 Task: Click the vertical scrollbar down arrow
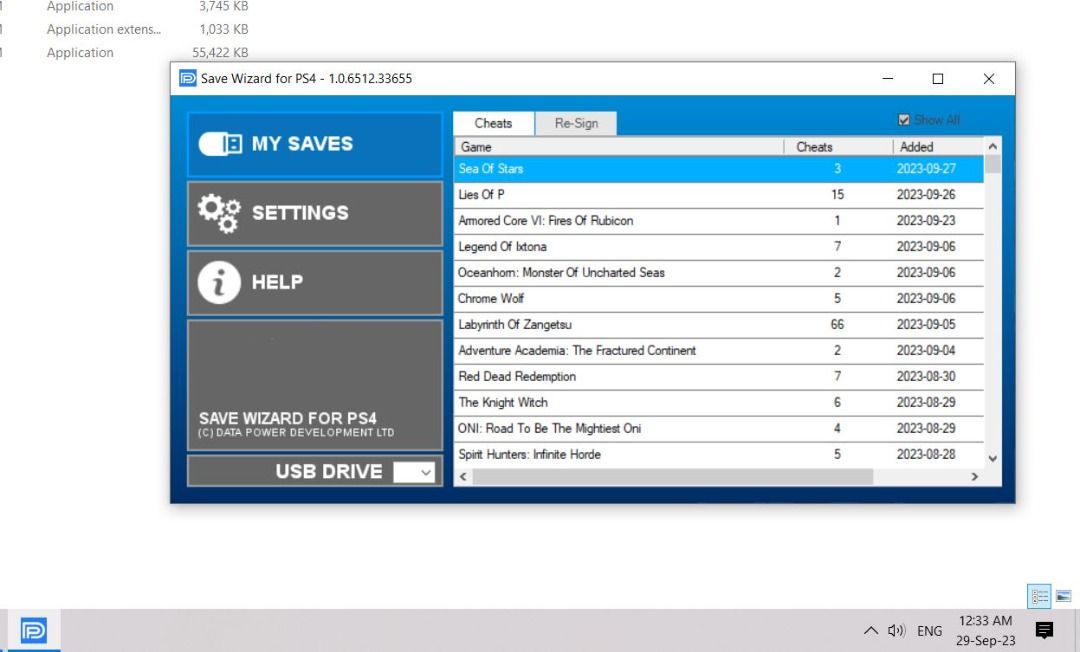[993, 459]
